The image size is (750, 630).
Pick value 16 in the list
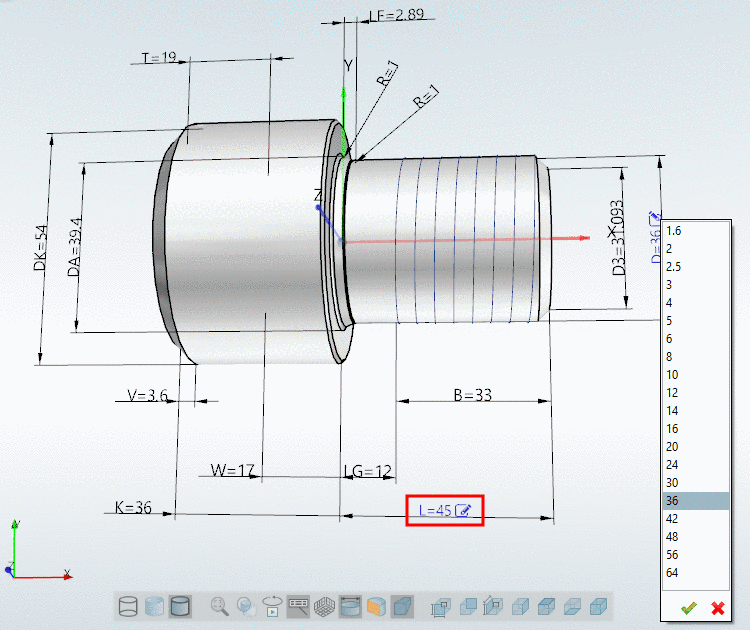(x=696, y=429)
